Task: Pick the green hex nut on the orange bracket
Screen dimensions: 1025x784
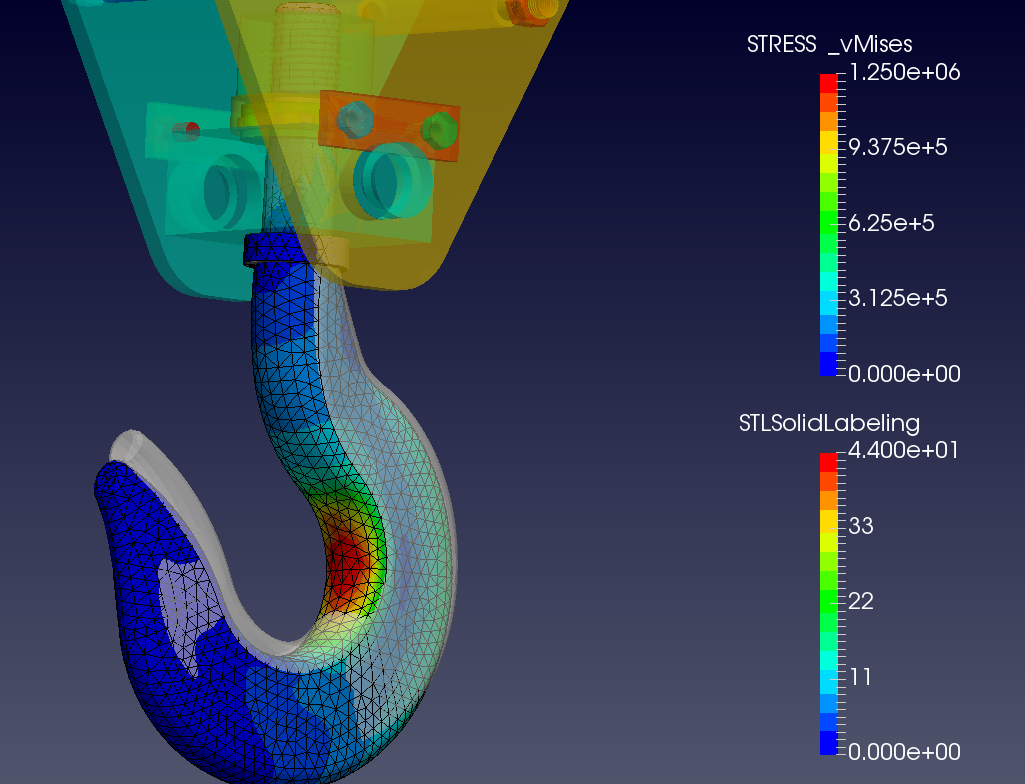Action: [440, 129]
